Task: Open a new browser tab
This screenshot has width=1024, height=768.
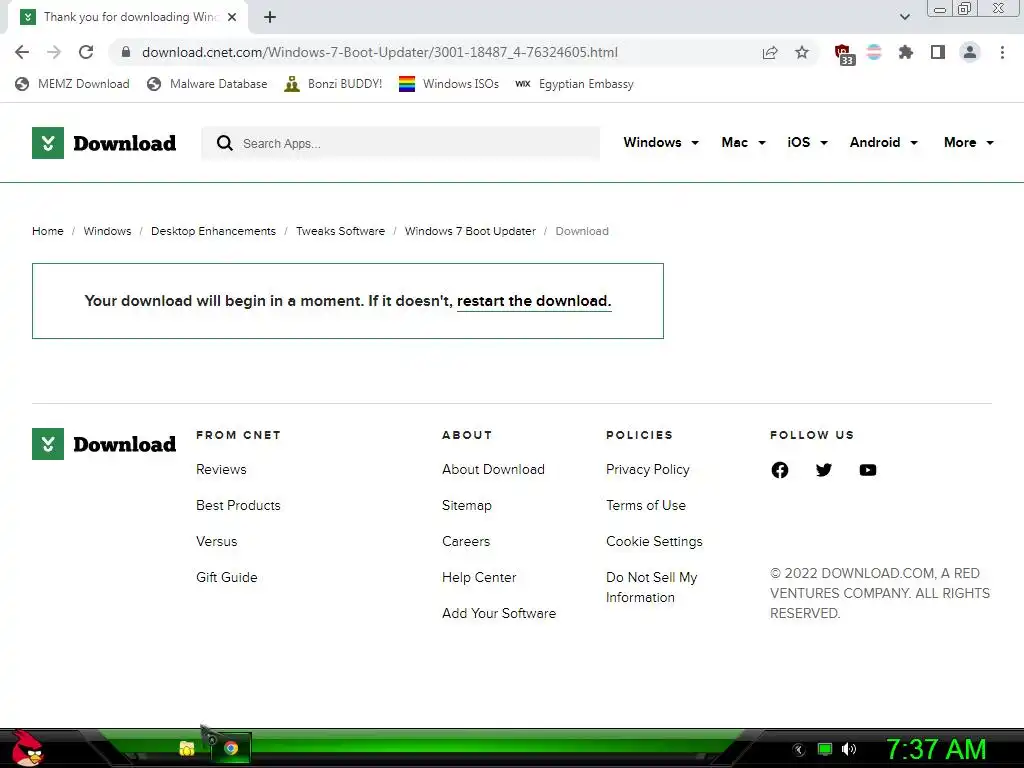Action: point(270,18)
